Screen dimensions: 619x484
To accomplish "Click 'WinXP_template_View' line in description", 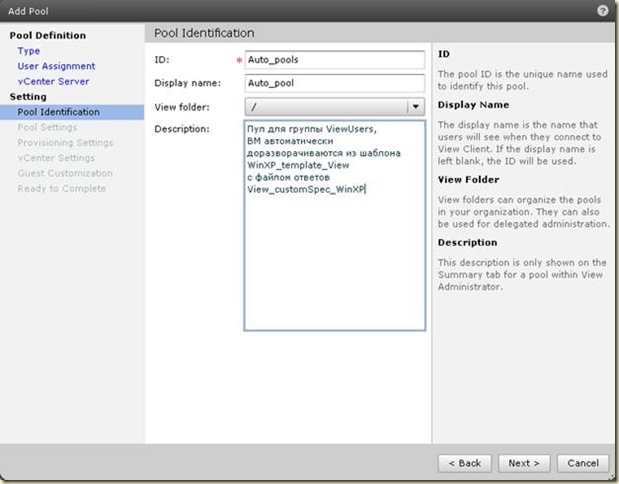I will (298, 165).
